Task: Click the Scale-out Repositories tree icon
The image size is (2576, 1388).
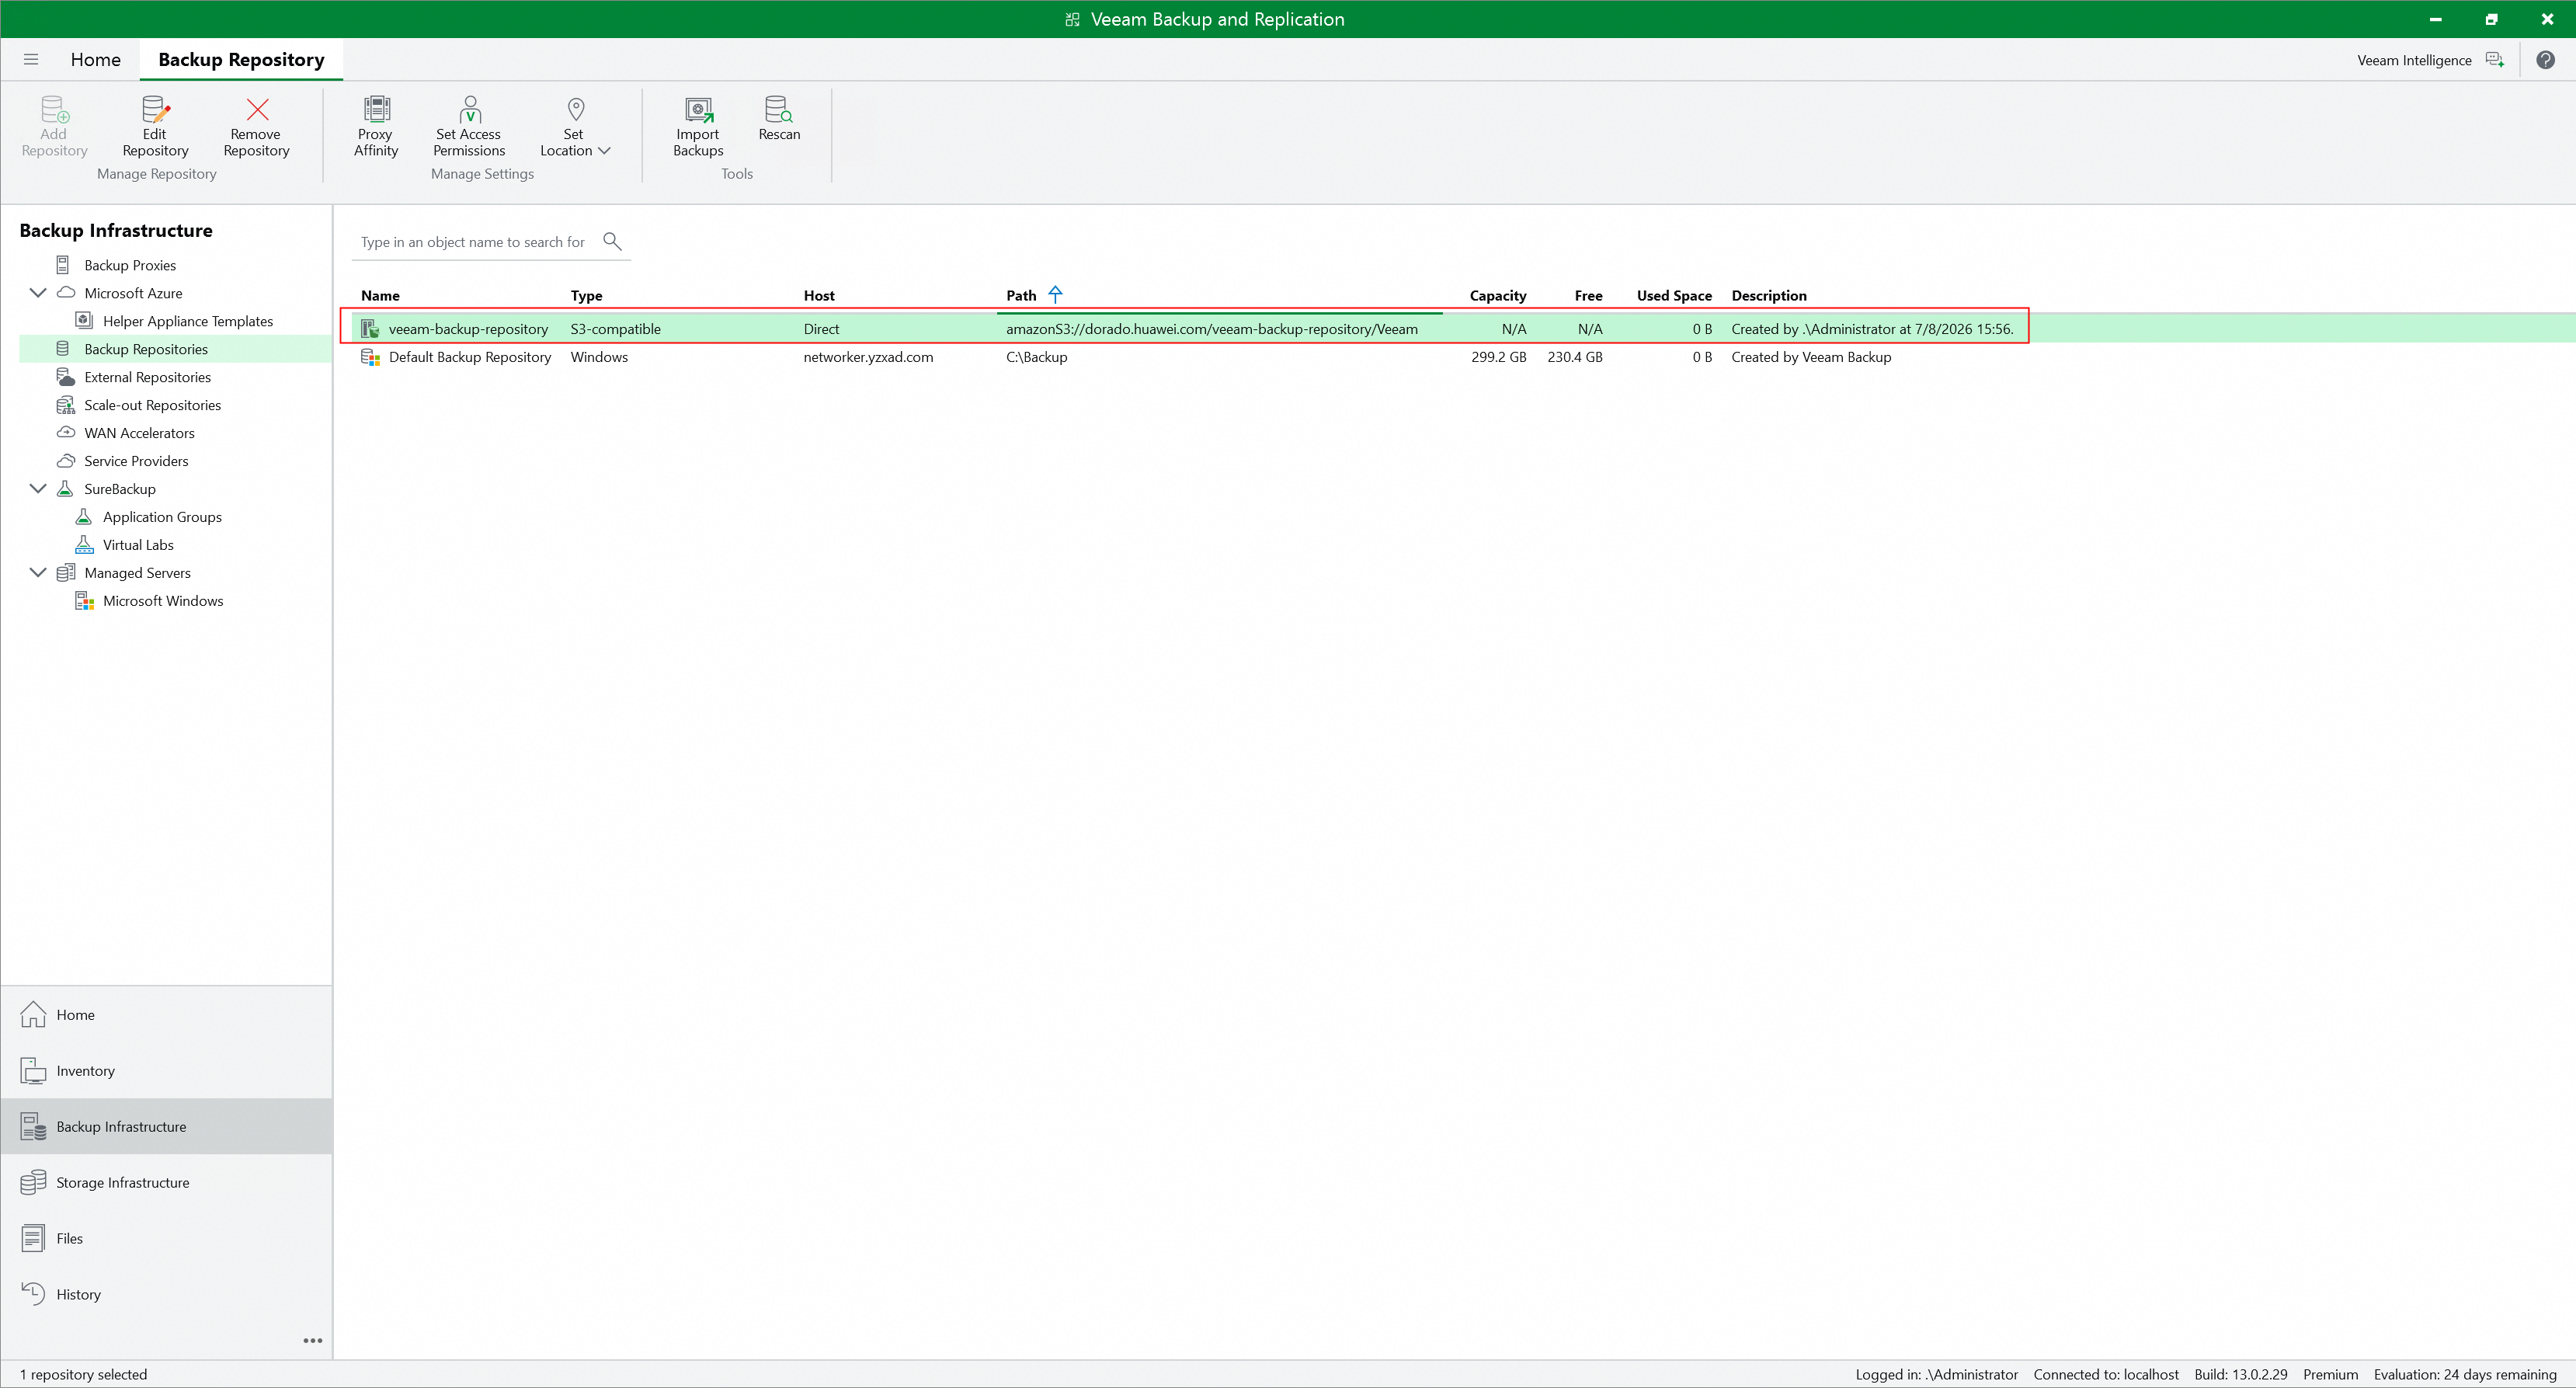Action: tap(65, 405)
